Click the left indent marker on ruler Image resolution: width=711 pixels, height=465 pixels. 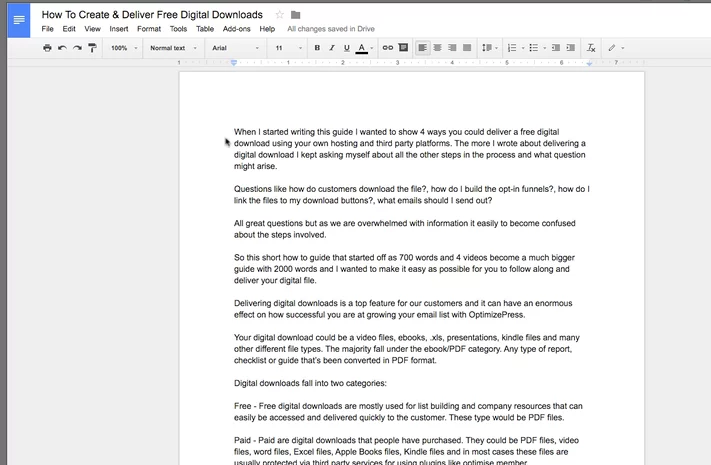click(234, 63)
